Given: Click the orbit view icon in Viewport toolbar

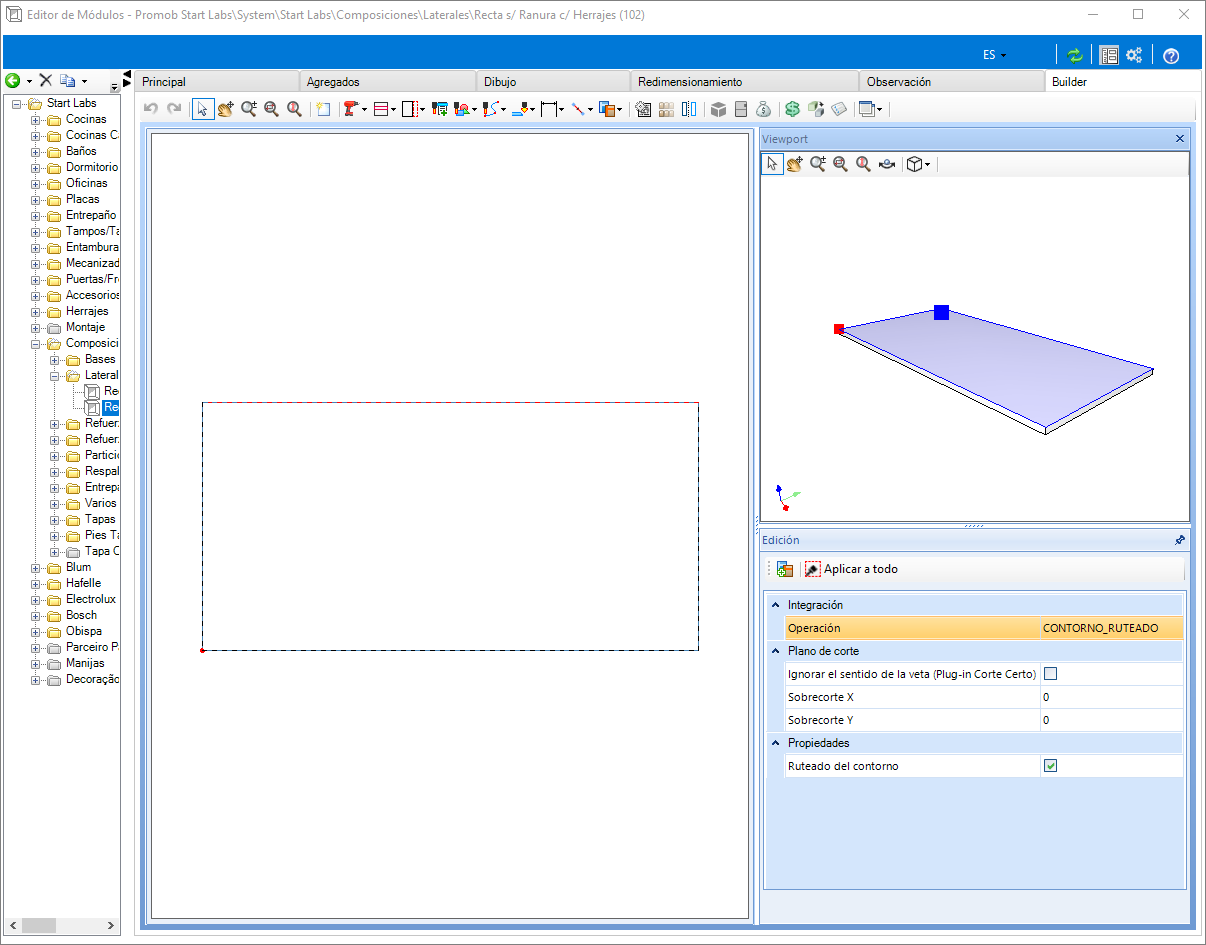Looking at the screenshot, I should click(x=886, y=164).
